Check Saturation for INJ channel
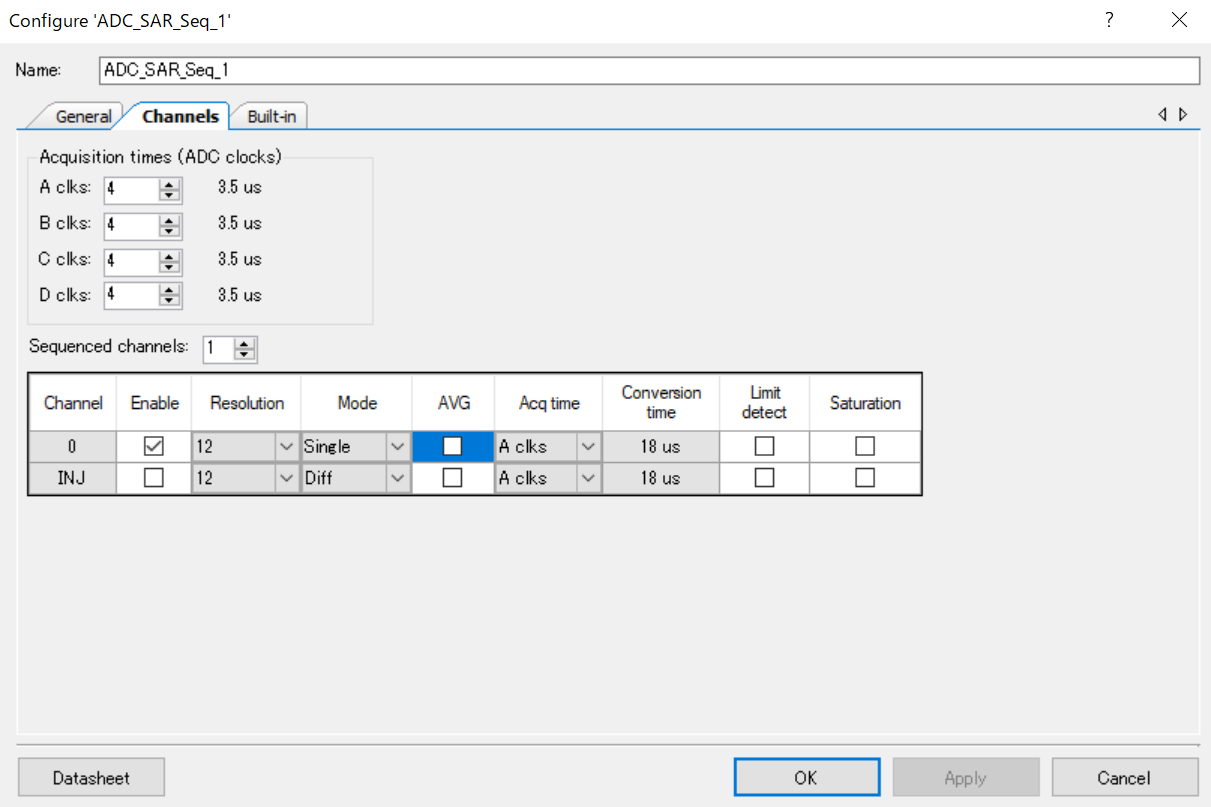Viewport: 1211px width, 807px height. pyautogui.click(x=865, y=479)
